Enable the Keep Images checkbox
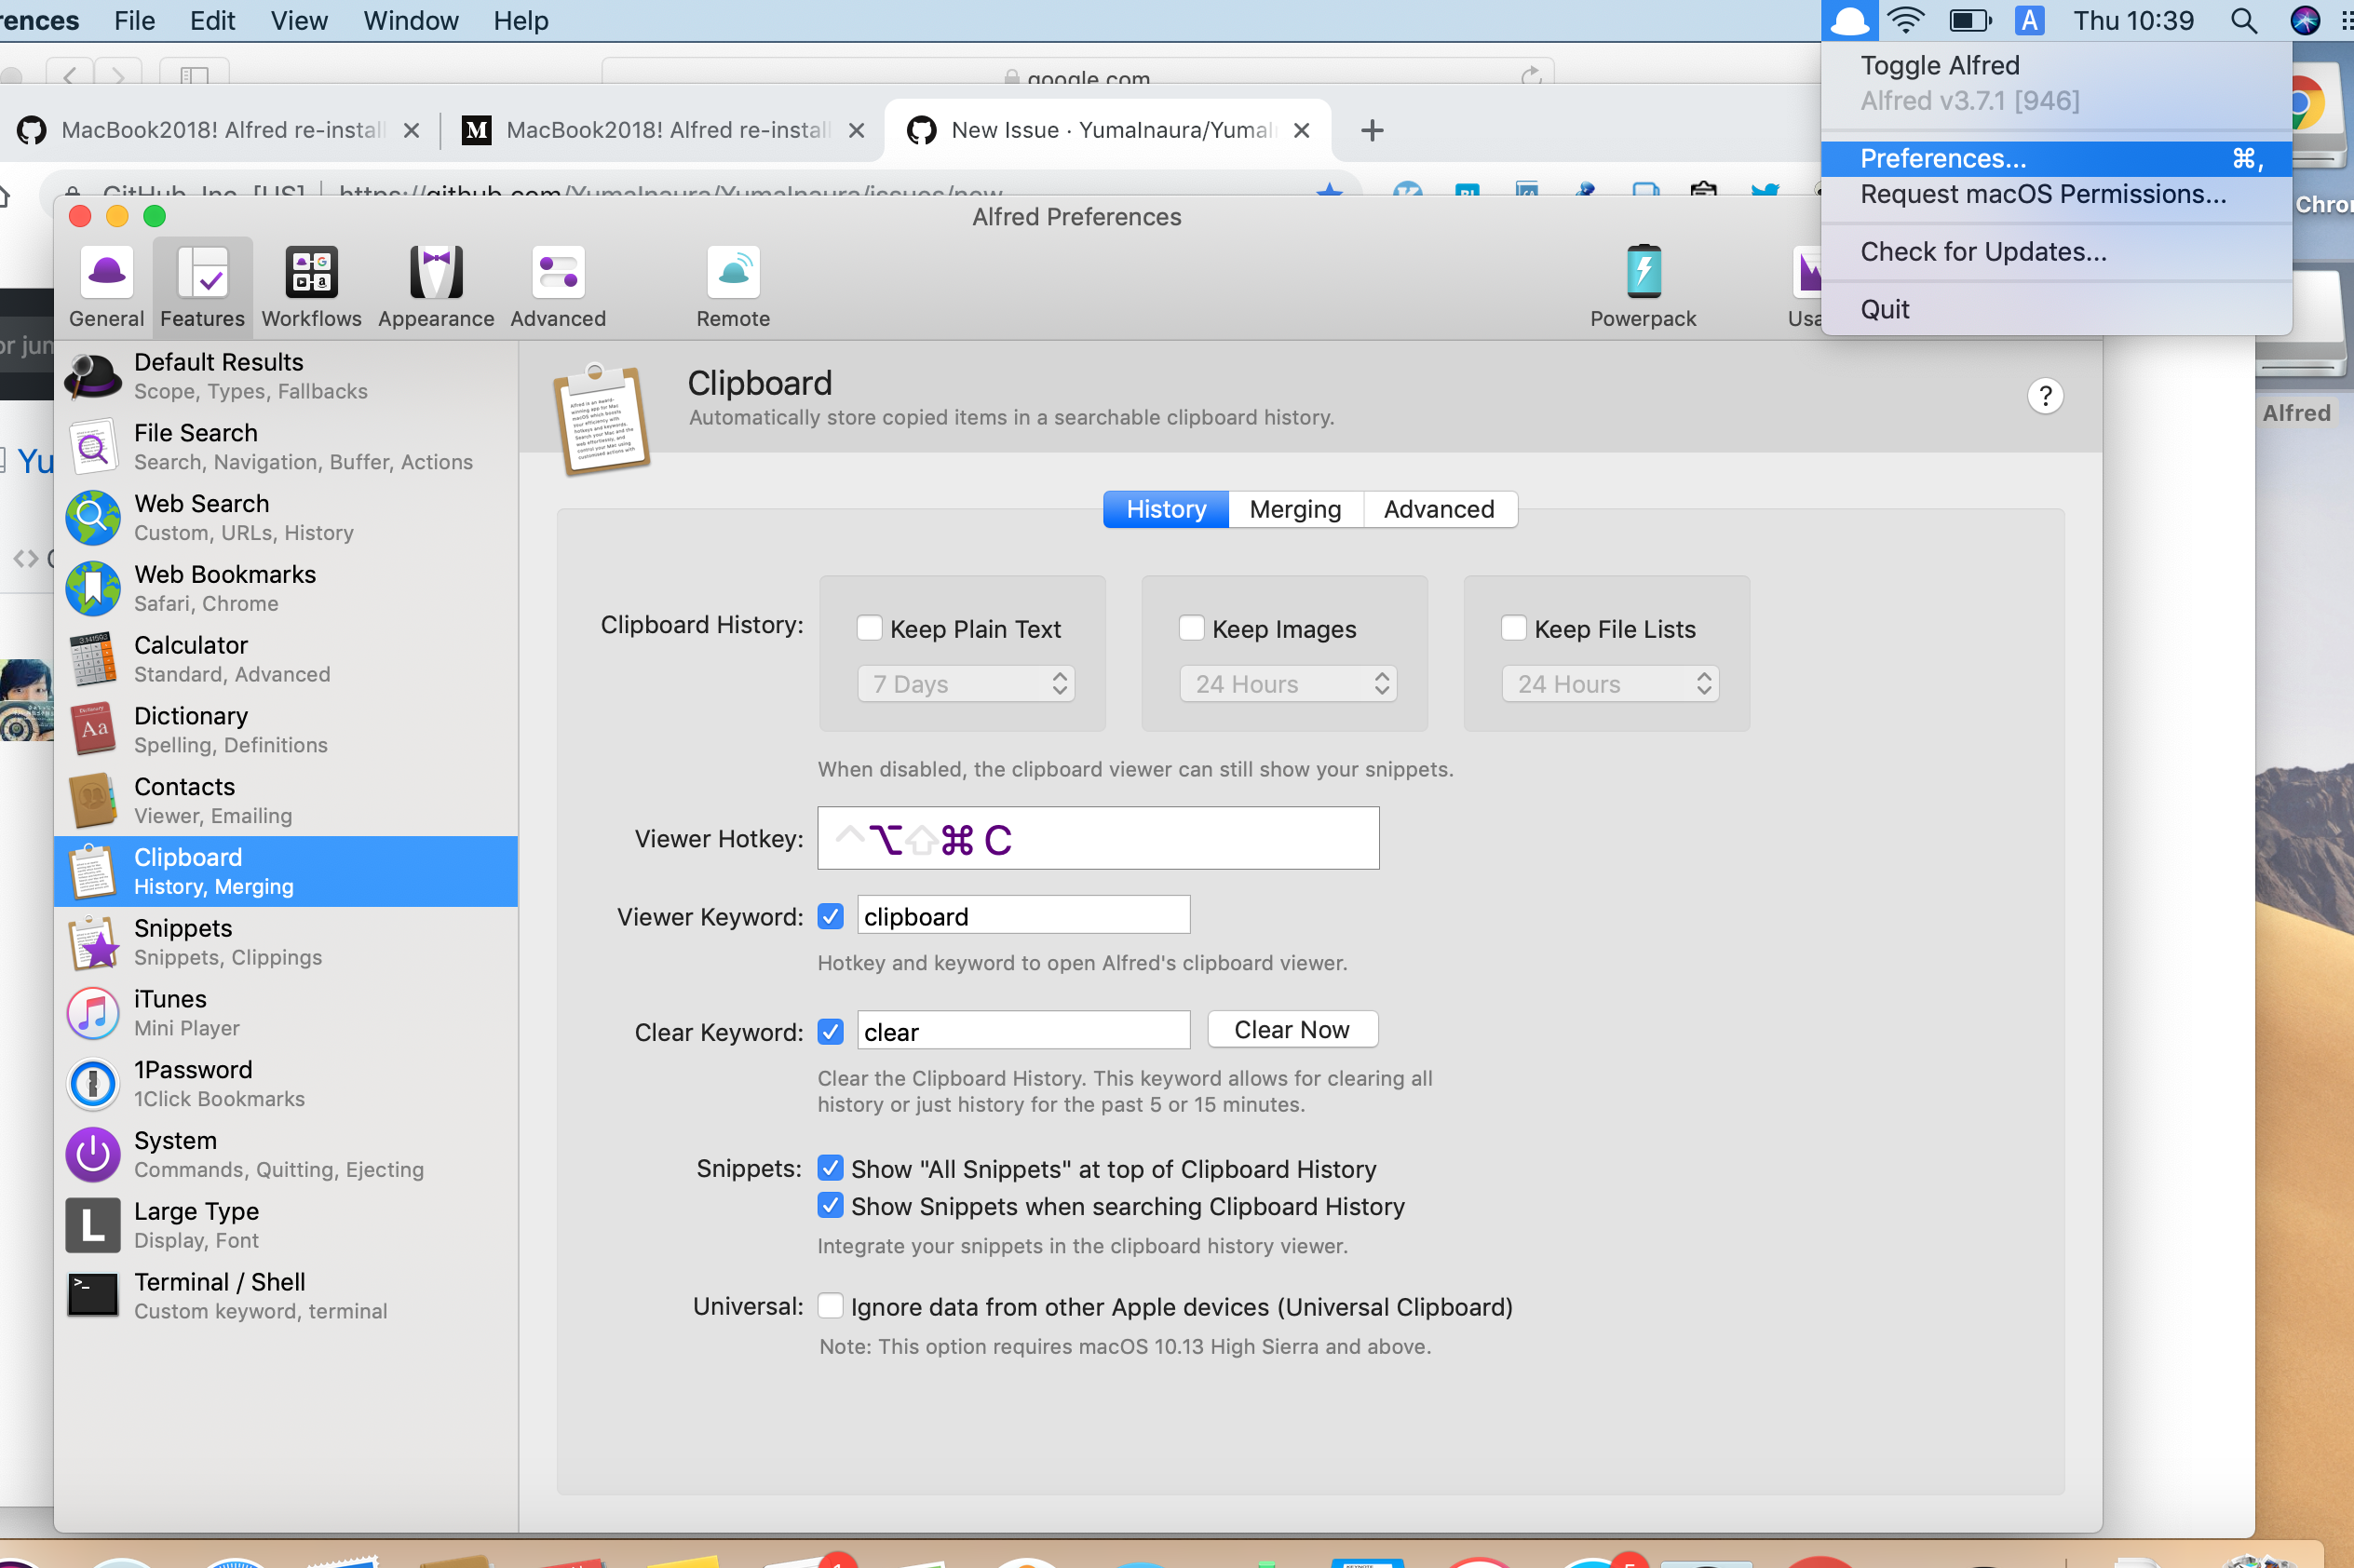Image resolution: width=2354 pixels, height=1568 pixels. pyautogui.click(x=1191, y=628)
